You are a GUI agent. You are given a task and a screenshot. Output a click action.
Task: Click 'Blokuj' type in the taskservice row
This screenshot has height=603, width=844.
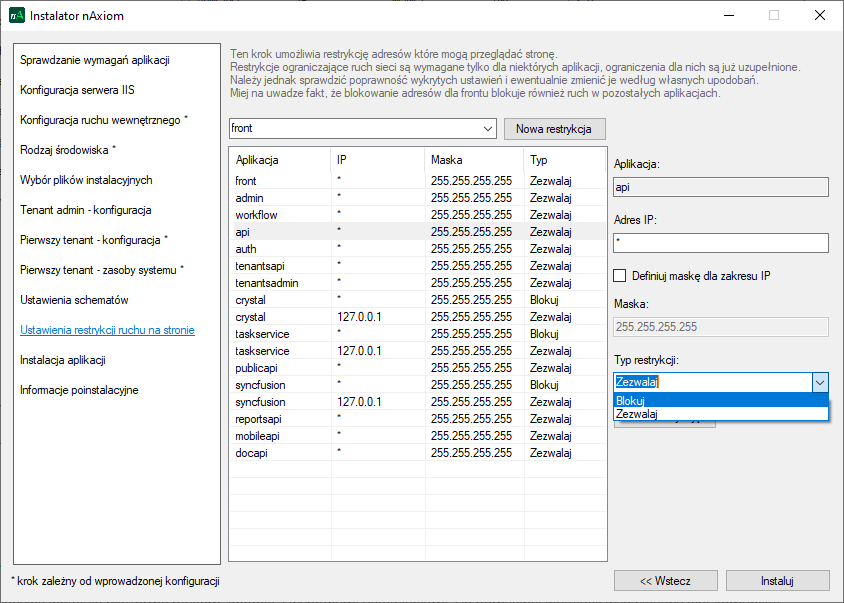(x=544, y=334)
